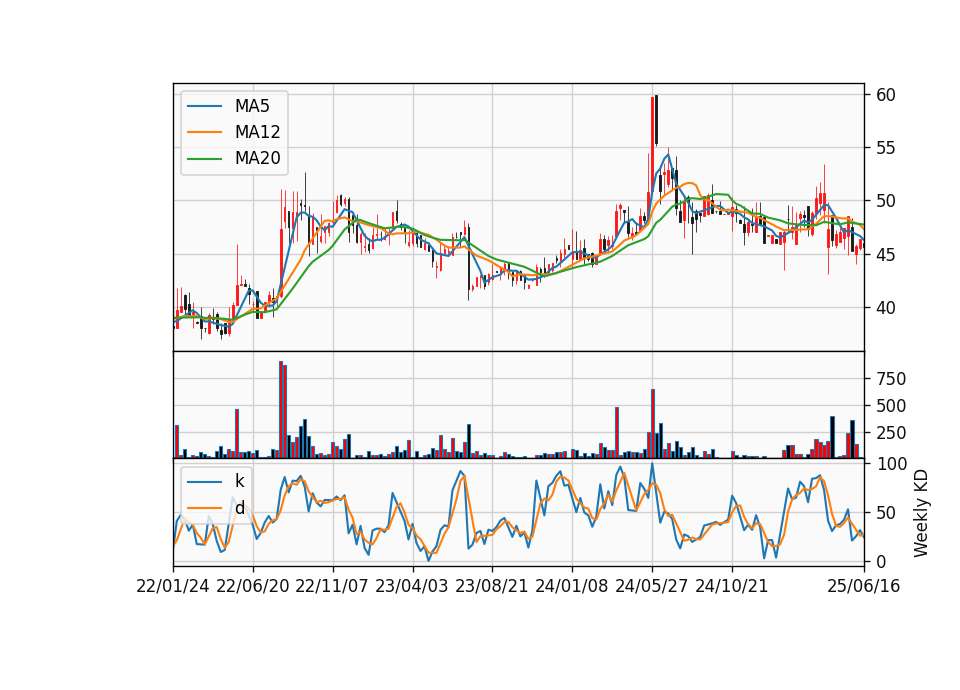The width and height of the screenshot is (960, 690).
Task: Click the date label 22/01/24
Action: tap(173, 586)
